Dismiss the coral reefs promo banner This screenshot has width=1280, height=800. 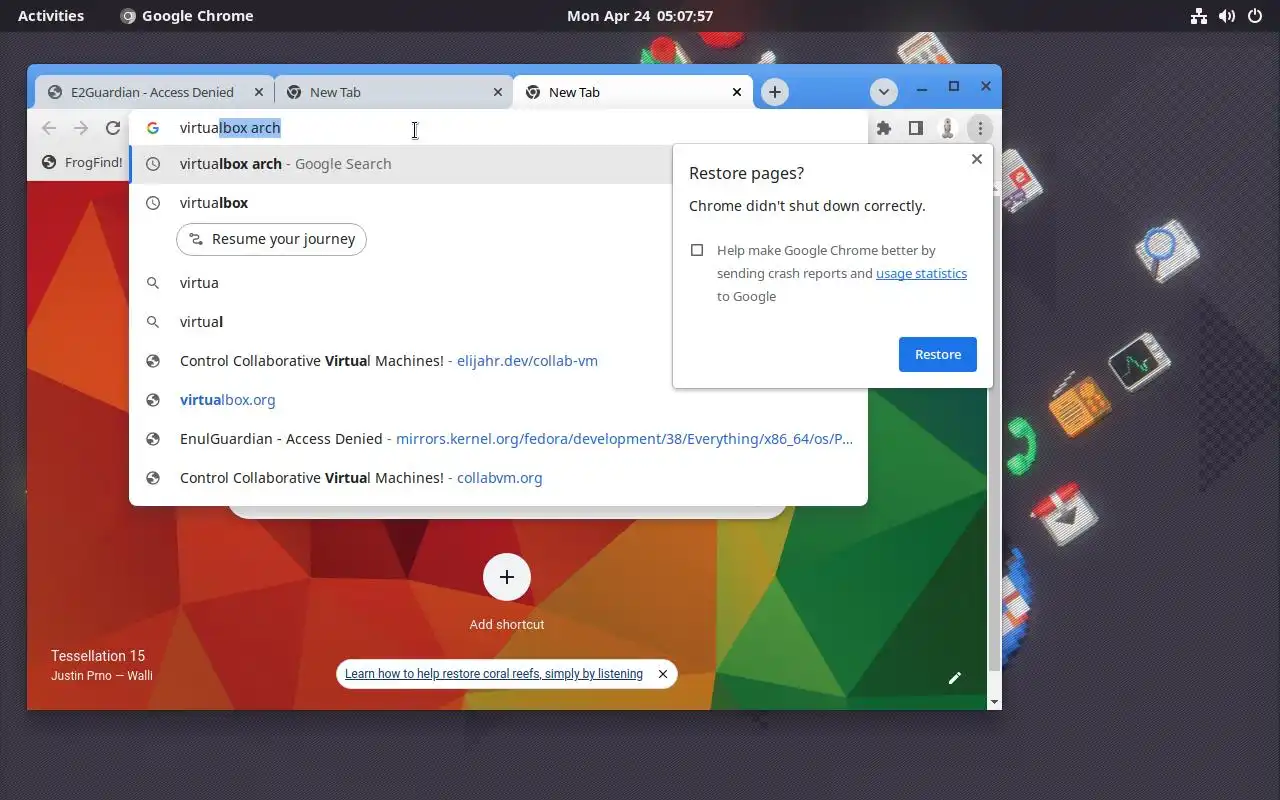pyautogui.click(x=662, y=674)
